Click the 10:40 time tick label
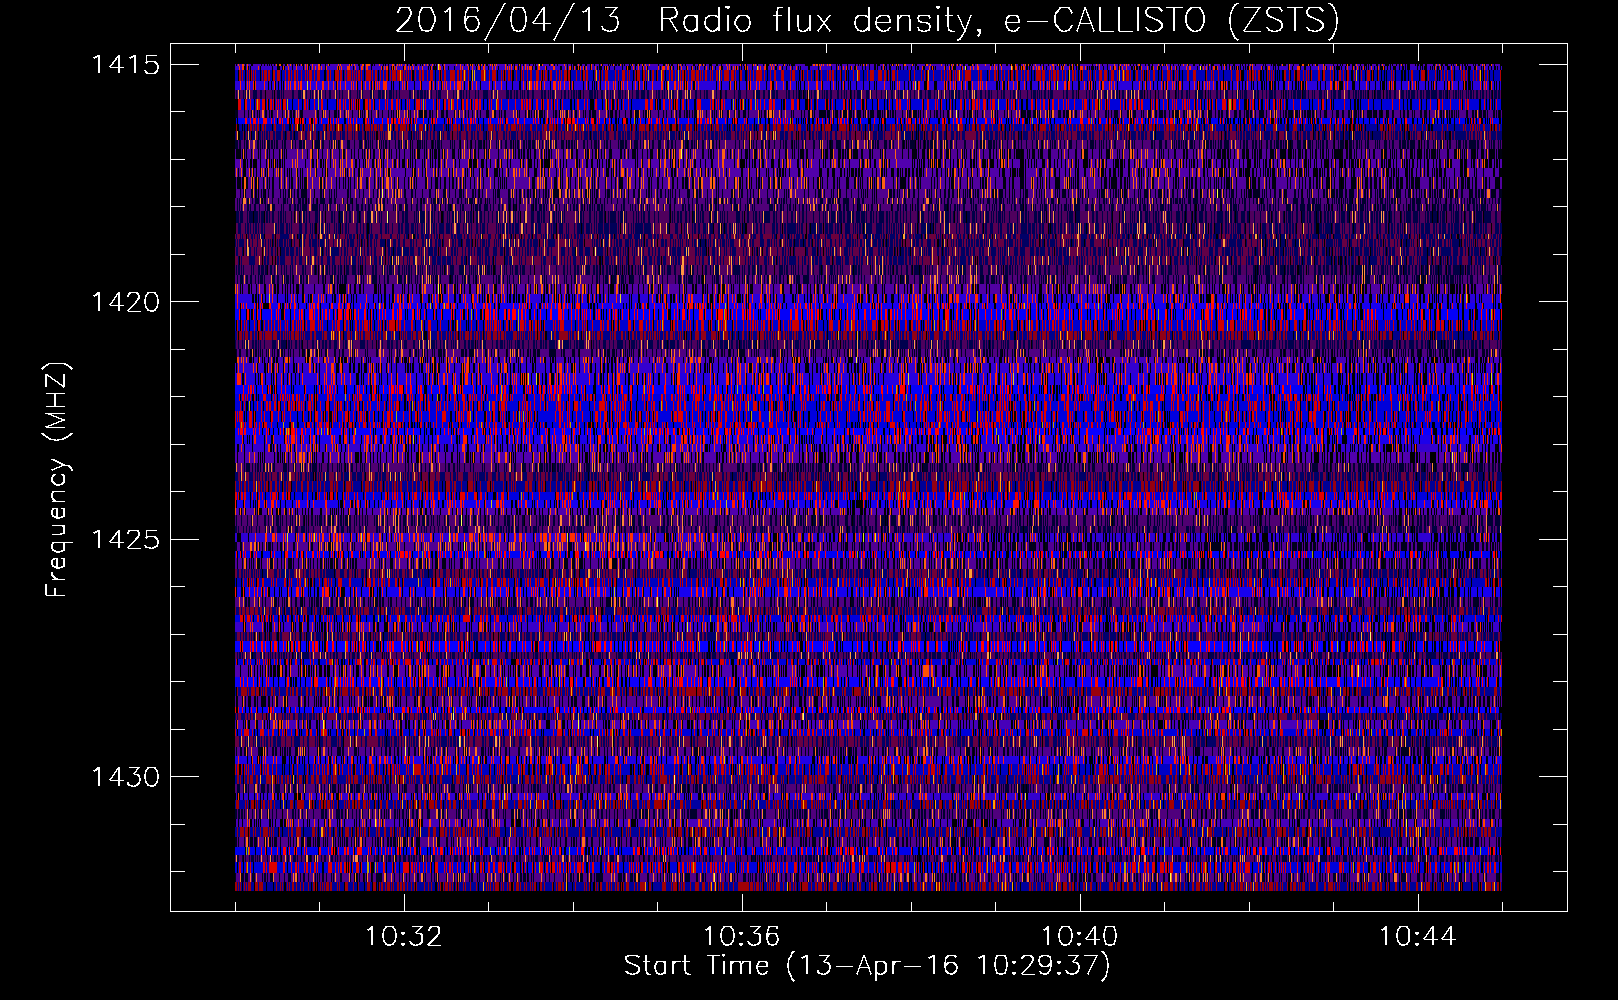Screen dimensions: 1618x1000 click(1080, 937)
